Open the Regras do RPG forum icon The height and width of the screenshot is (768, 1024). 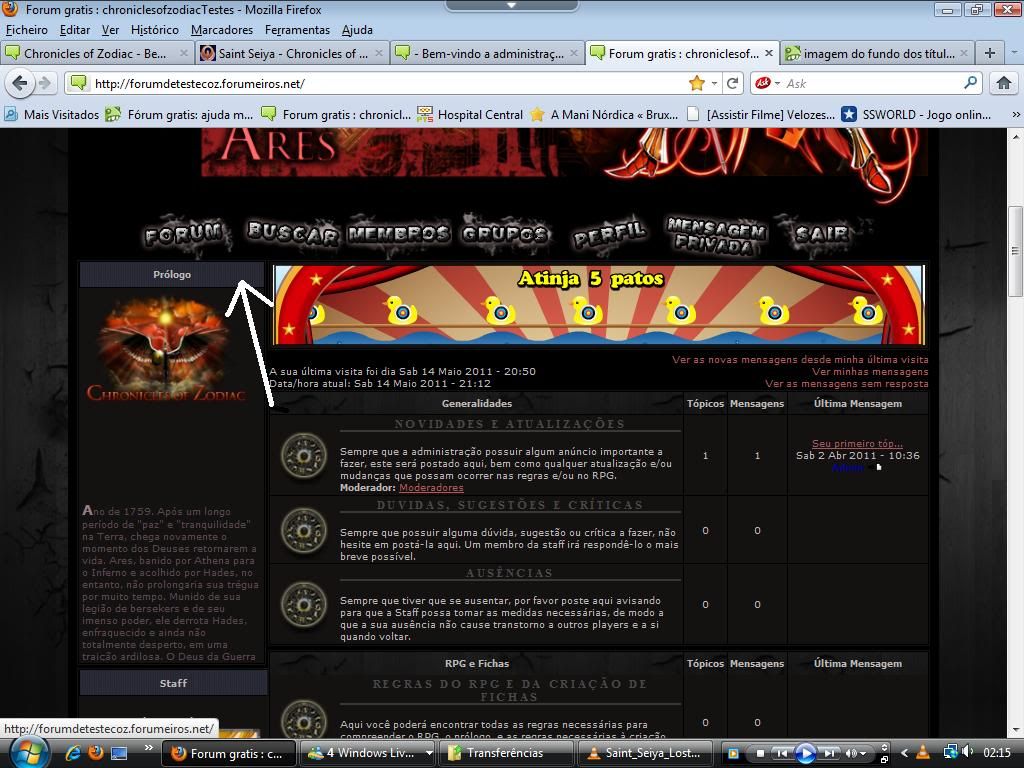coord(304,720)
